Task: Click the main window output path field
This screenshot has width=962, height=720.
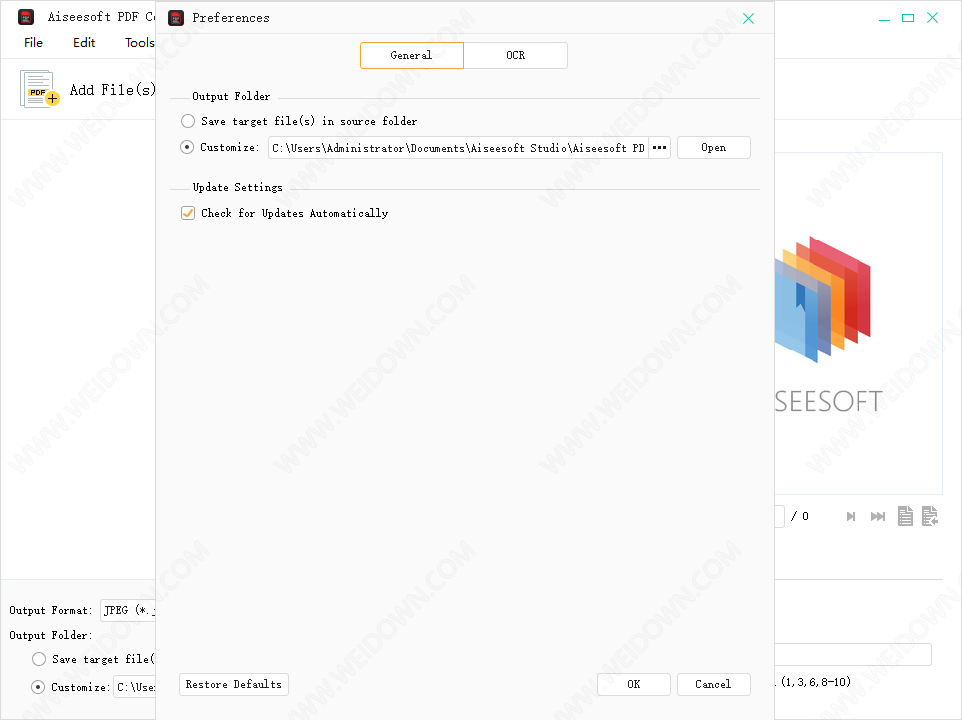Action: coord(135,687)
